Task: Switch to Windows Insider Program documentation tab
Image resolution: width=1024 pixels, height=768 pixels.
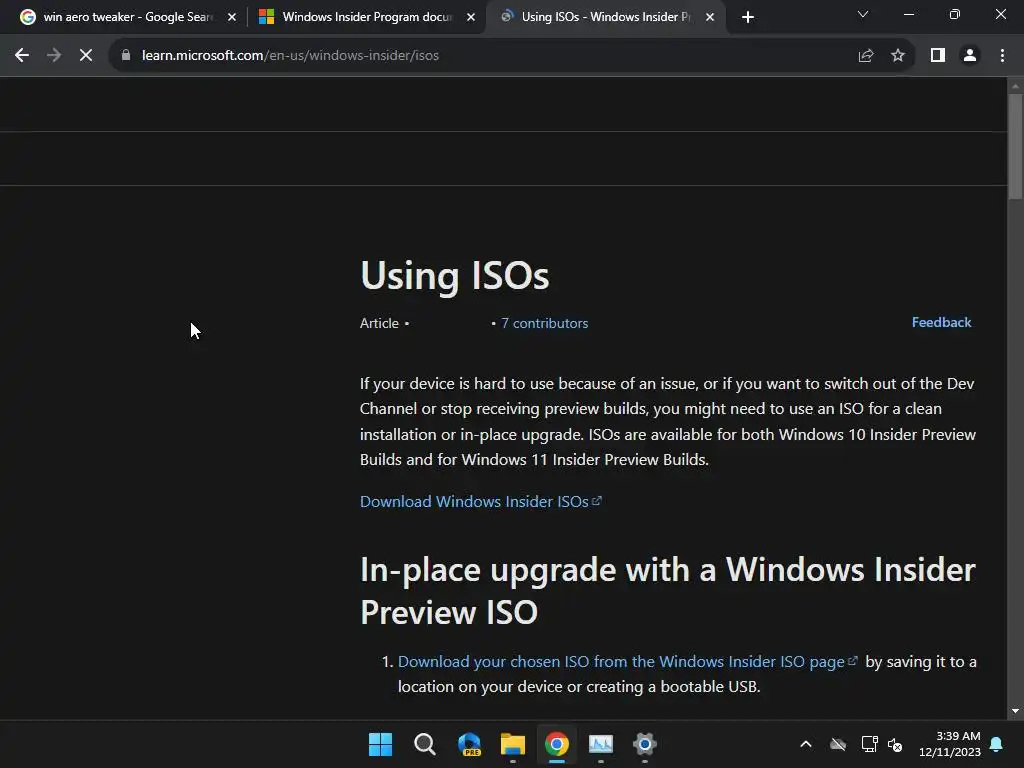Action: (x=366, y=17)
